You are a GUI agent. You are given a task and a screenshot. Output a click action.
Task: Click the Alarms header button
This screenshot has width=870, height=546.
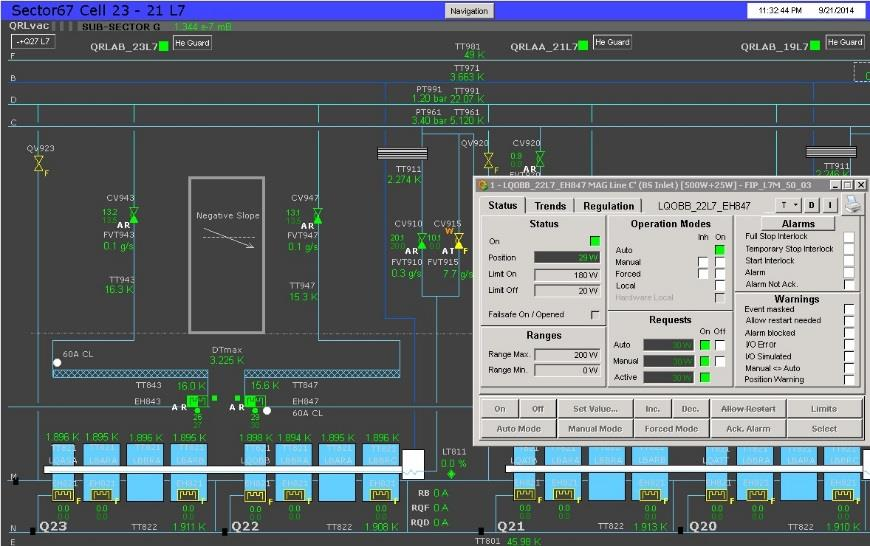(x=798, y=224)
